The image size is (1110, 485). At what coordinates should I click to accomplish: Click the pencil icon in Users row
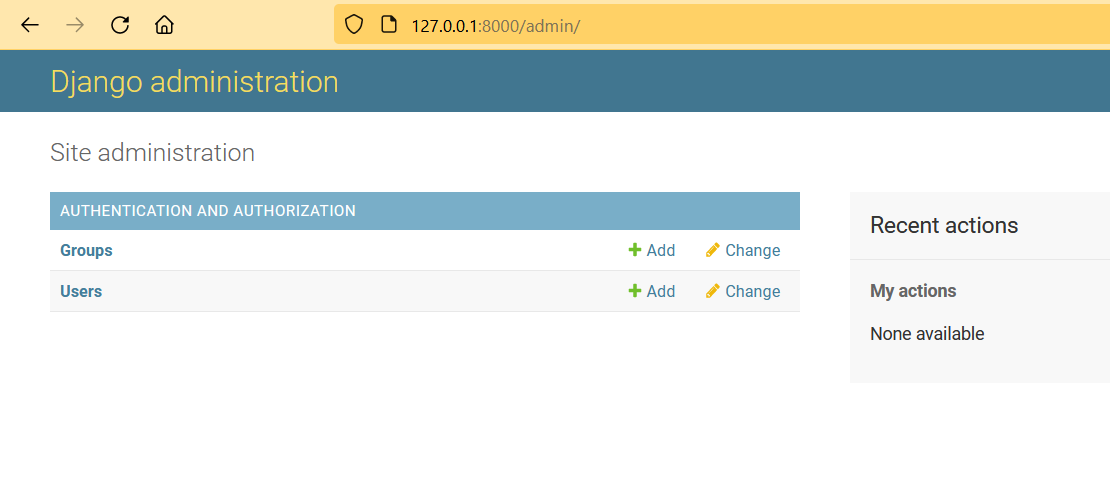coord(712,291)
